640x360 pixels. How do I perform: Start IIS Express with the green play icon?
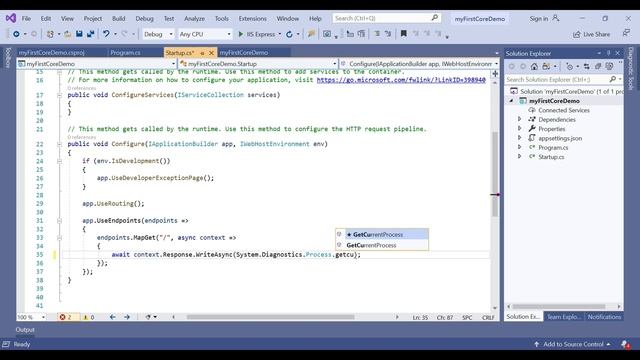pyautogui.click(x=241, y=34)
